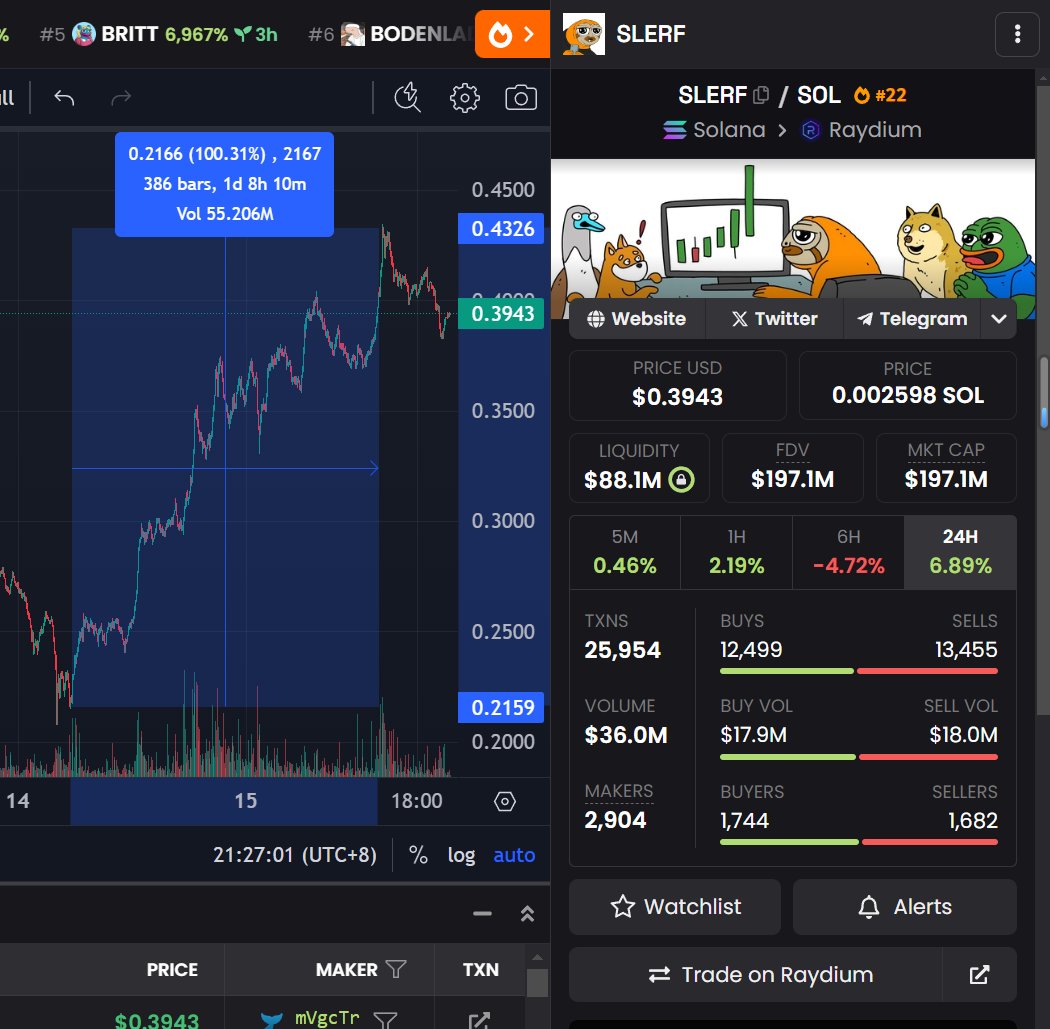1050x1029 pixels.
Task: Take a chart snapshot with camera icon
Action: click(x=521, y=98)
